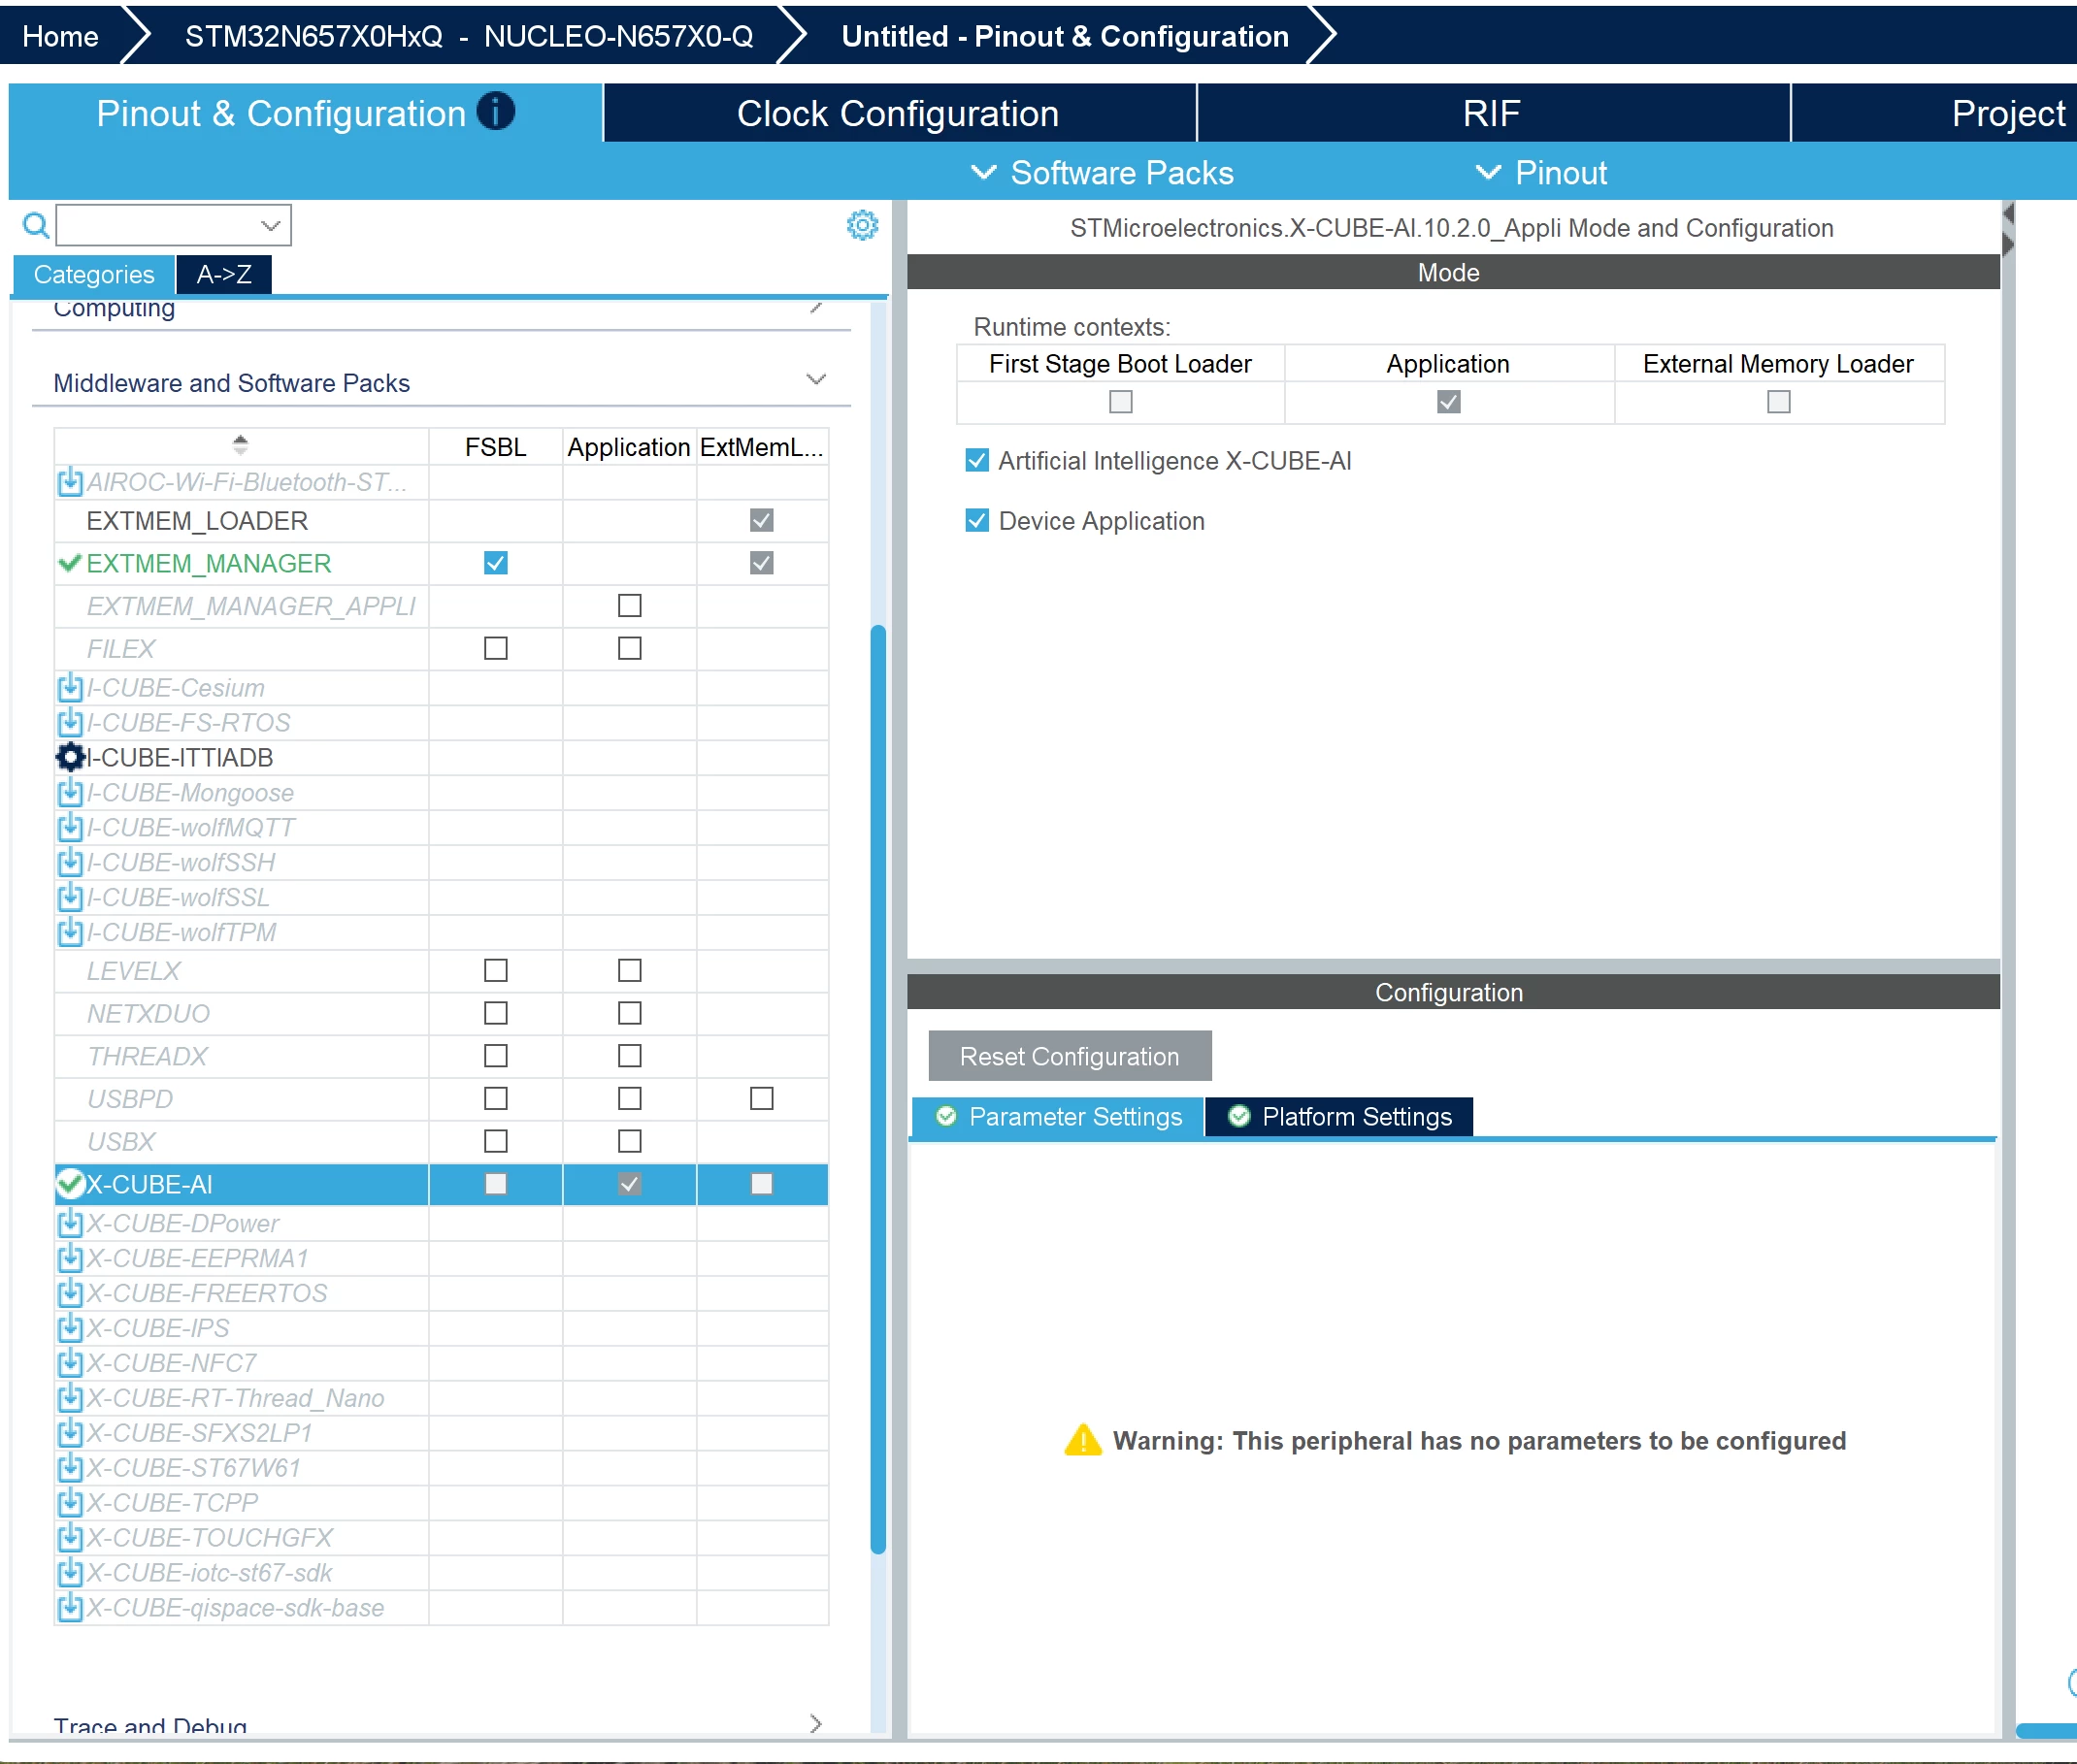Open the RIF tab

coord(1492,113)
